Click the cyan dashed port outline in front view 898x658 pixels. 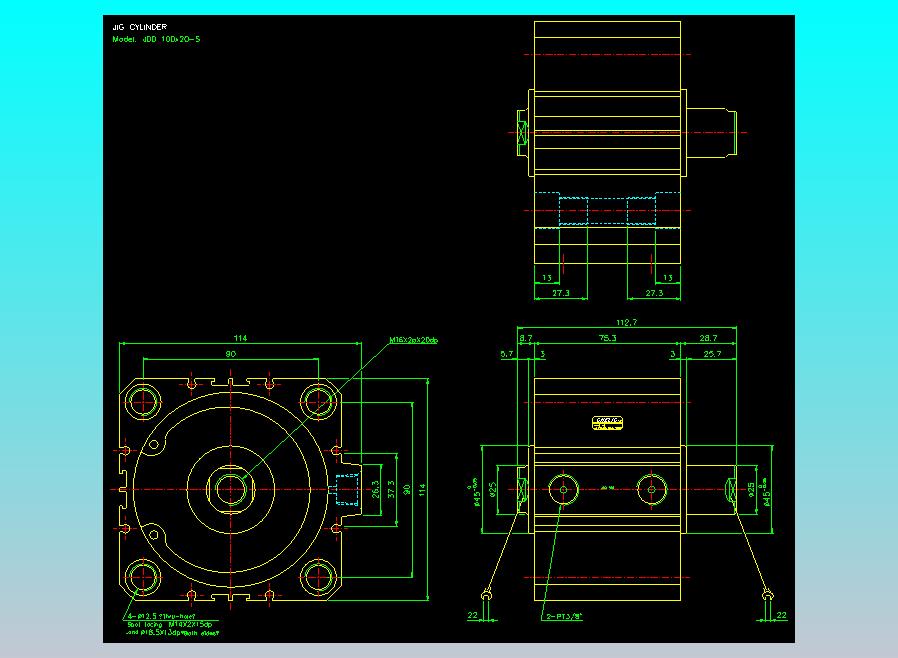click(x=346, y=489)
